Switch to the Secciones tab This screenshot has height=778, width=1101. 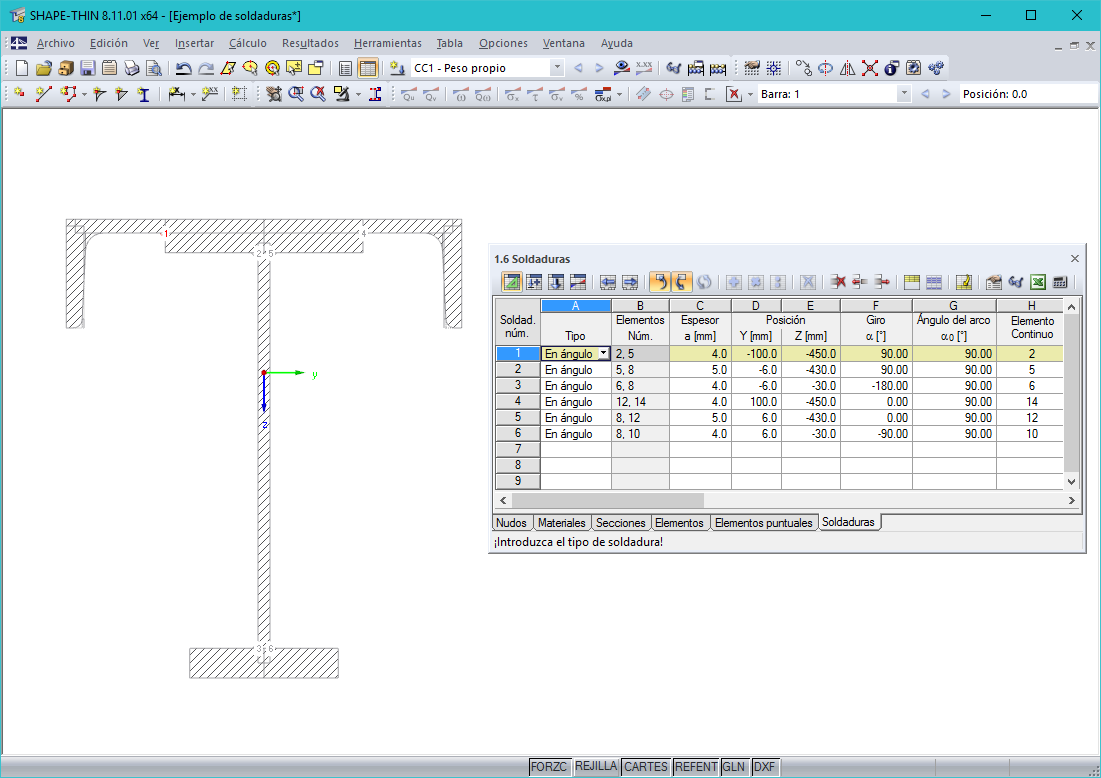pos(621,523)
